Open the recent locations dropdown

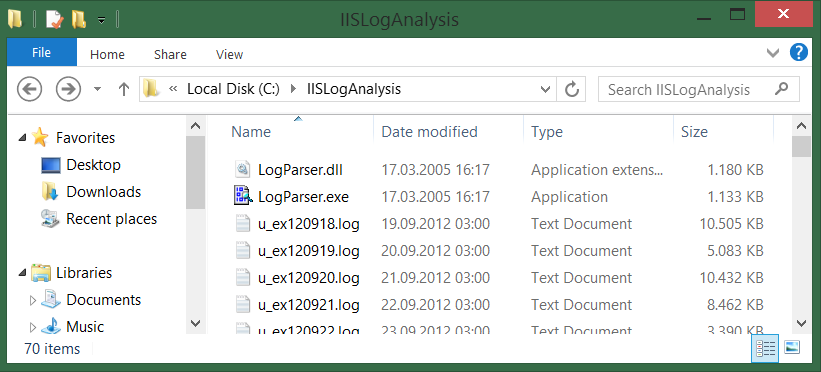(x=97, y=89)
